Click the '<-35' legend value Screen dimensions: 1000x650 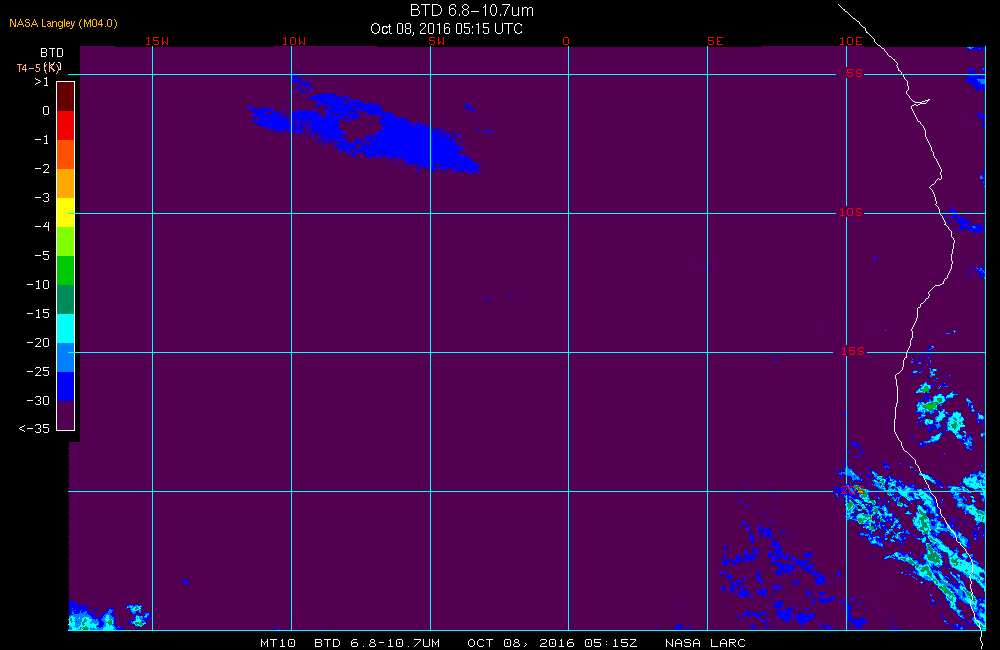point(34,429)
